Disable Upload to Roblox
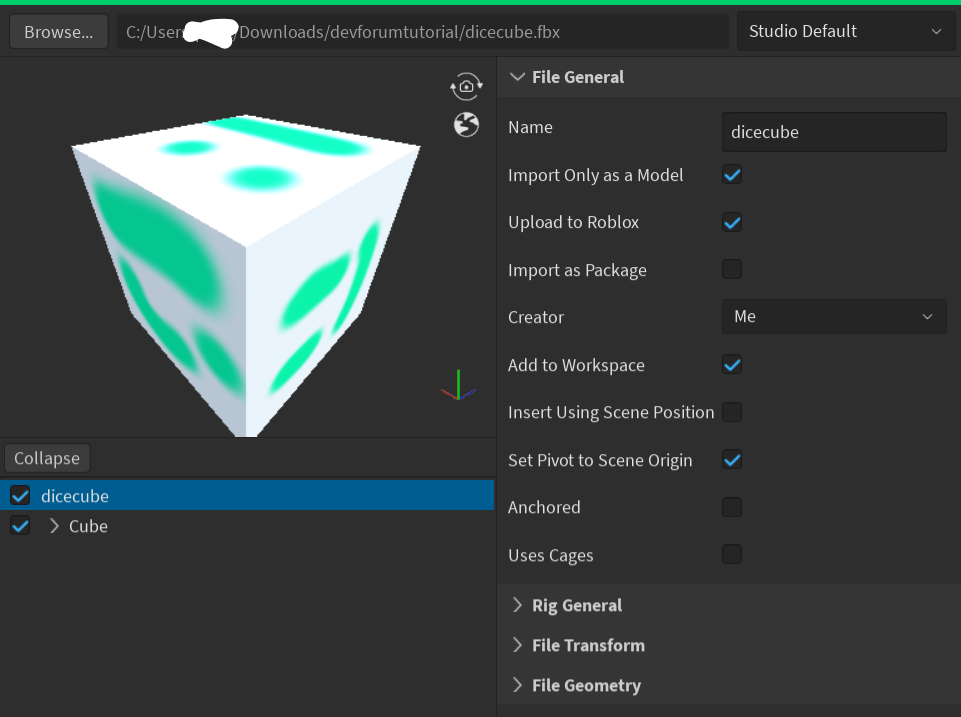Viewport: 961px width, 717px height. tap(731, 222)
